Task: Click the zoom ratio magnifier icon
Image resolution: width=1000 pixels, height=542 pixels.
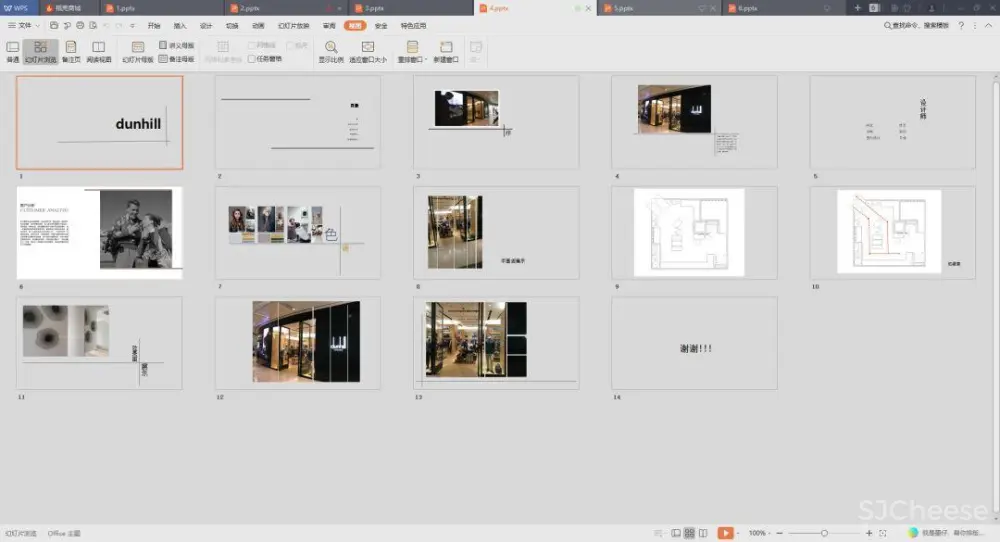Action: [331, 51]
